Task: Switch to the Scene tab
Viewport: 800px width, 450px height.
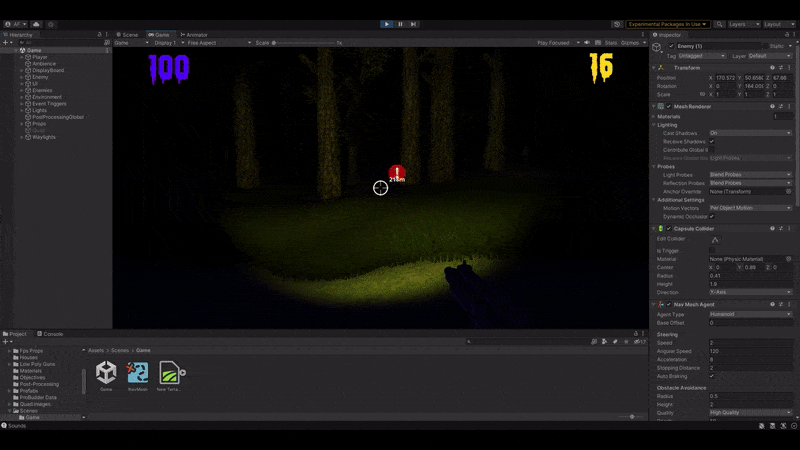Action: pos(127,35)
